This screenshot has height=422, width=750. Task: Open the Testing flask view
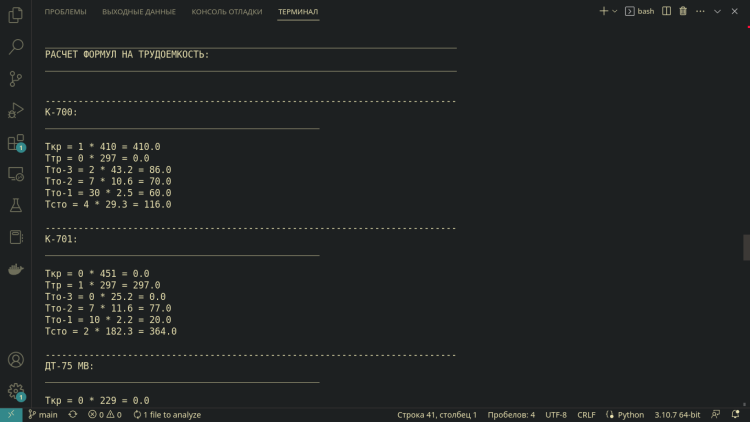pyautogui.click(x=15, y=205)
